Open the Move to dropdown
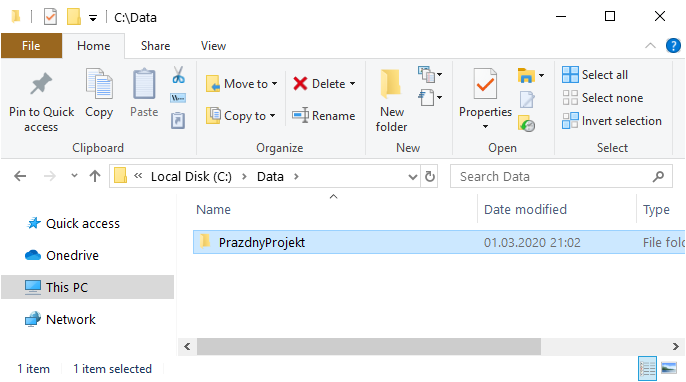The image size is (686, 382). [x=242, y=84]
